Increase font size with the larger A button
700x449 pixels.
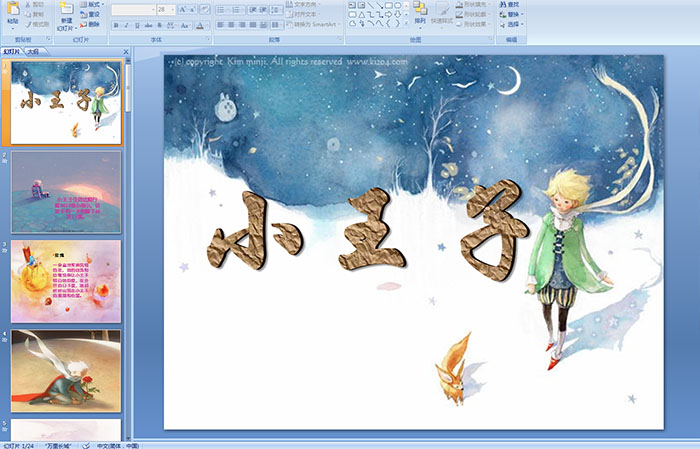click(183, 9)
